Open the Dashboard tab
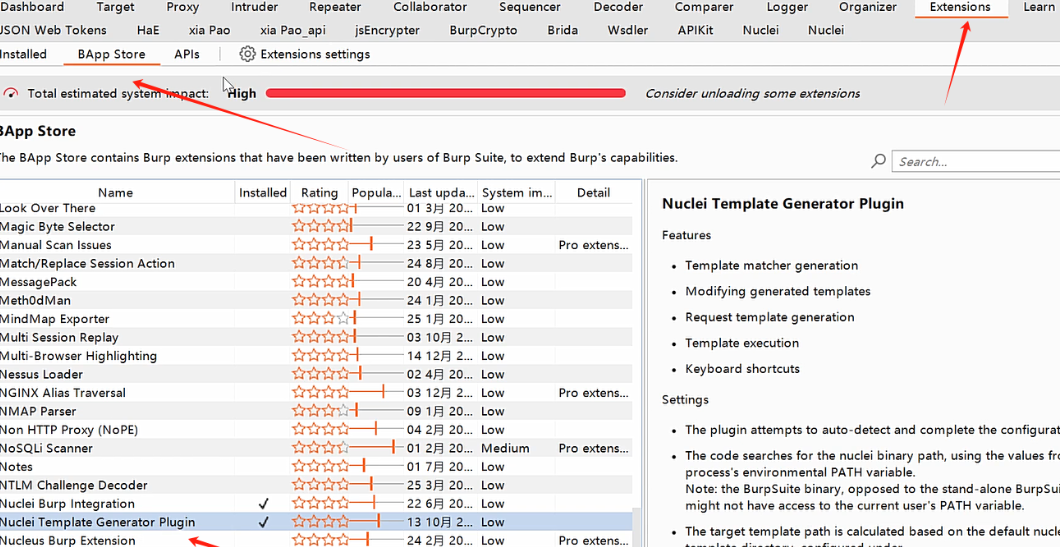The height and width of the screenshot is (547, 1062). (31, 7)
